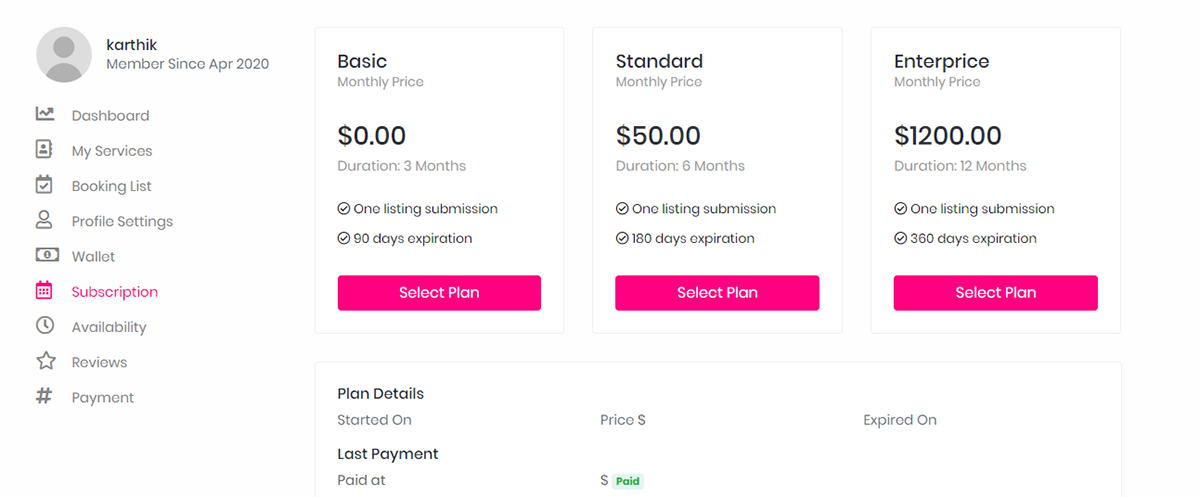Click the Payment hashtag icon
The height and width of the screenshot is (497, 1200).
coord(44,396)
